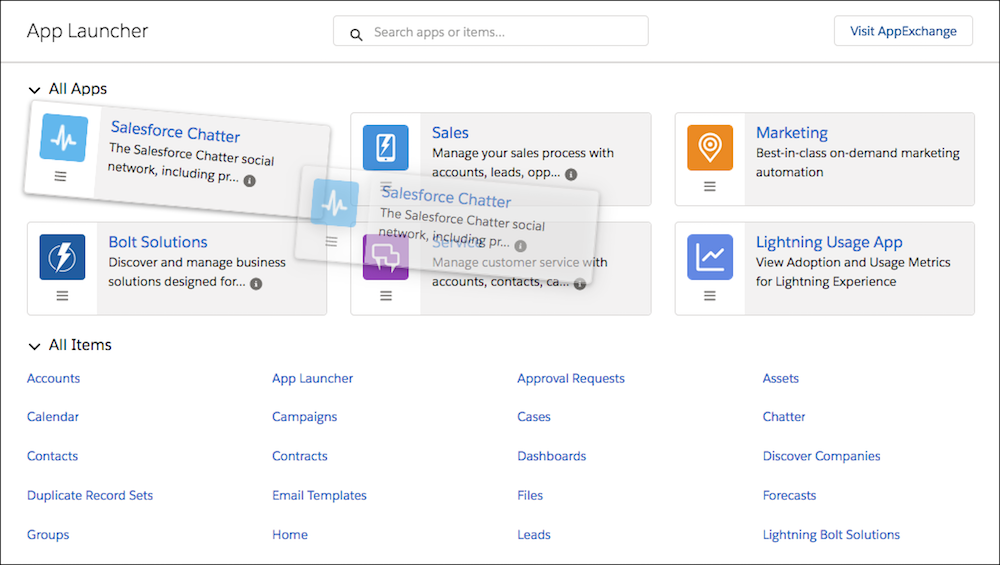
Task: Show info for Sales description
Action: (571, 174)
